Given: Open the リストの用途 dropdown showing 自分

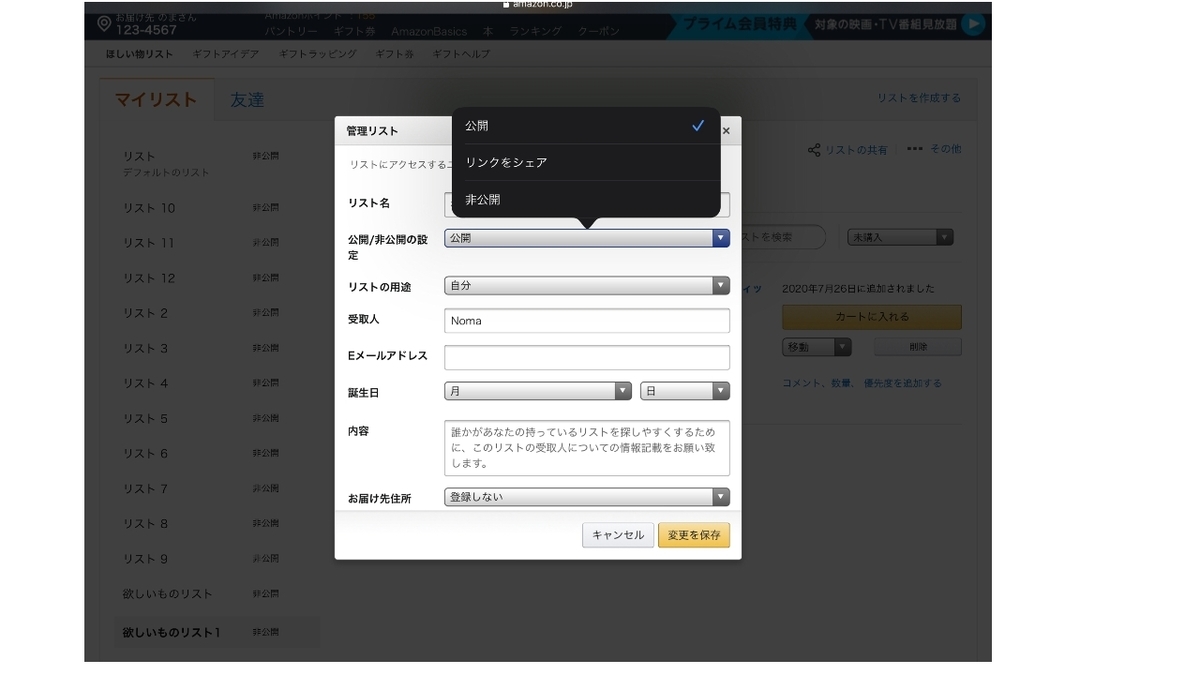Looking at the screenshot, I should pos(587,285).
